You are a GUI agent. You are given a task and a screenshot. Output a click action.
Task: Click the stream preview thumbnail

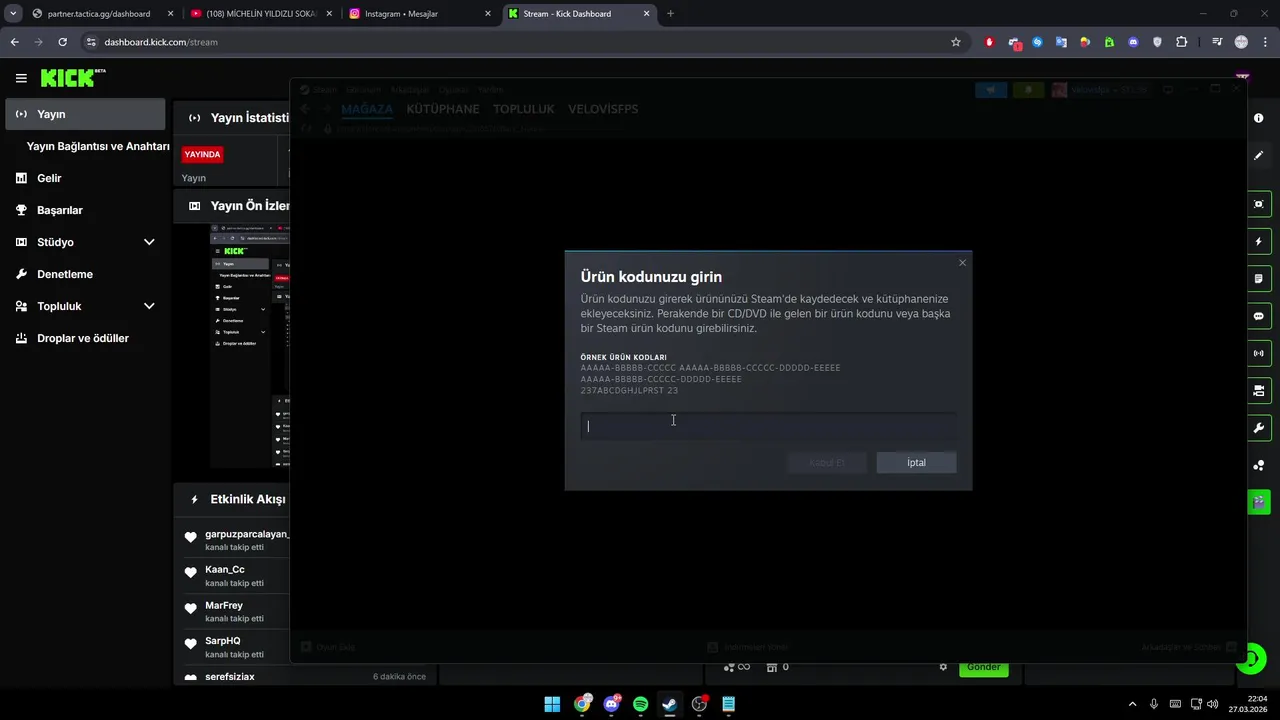coord(249,346)
